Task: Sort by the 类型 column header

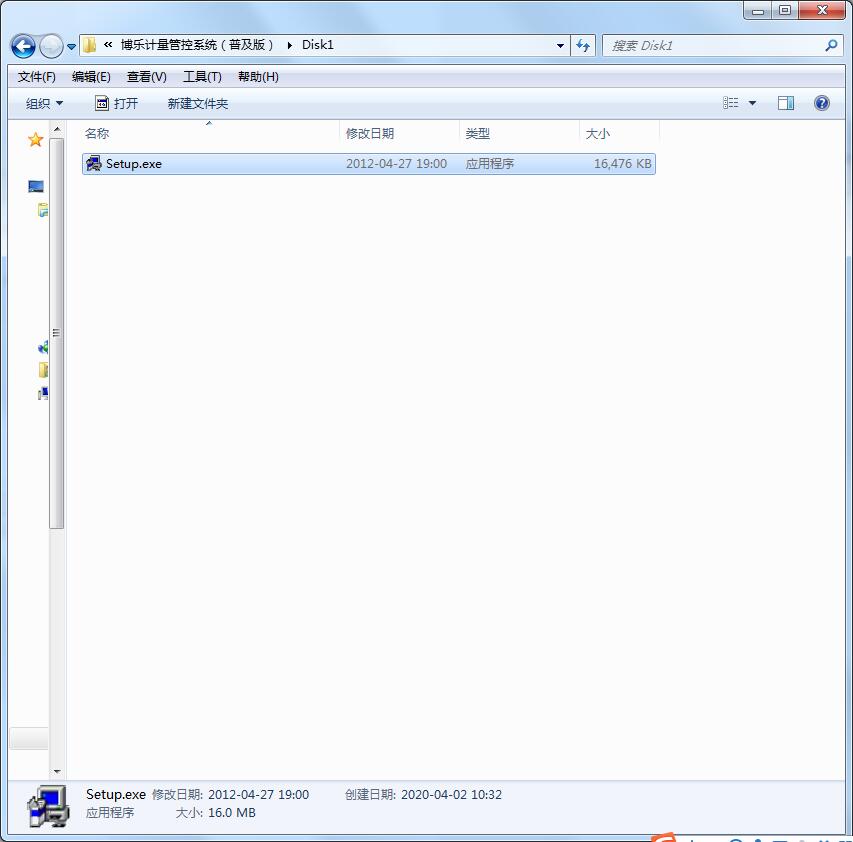Action: click(x=520, y=133)
